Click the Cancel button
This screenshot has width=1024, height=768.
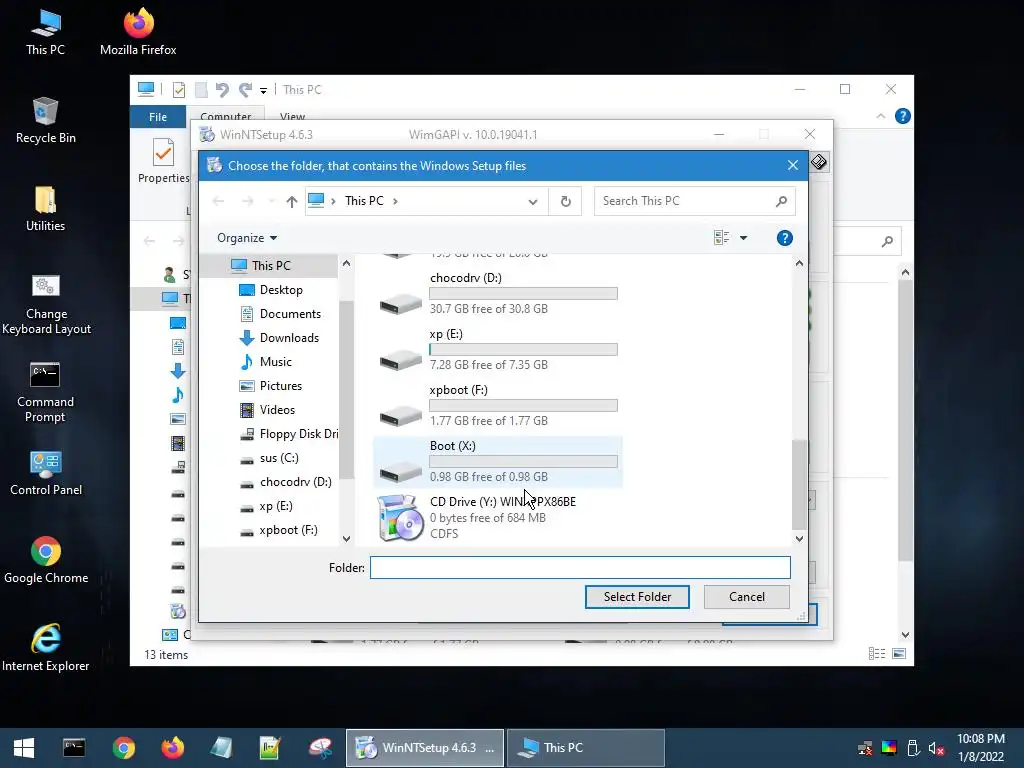[x=746, y=597]
